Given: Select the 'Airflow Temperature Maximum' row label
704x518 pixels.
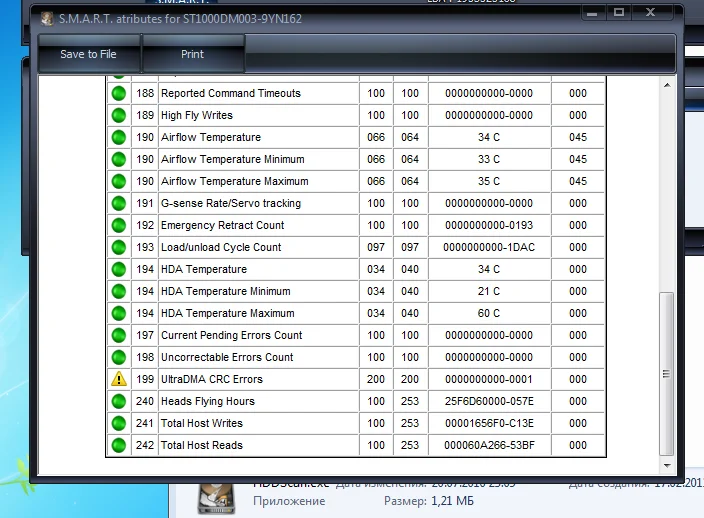Looking at the screenshot, I should click(x=234, y=181).
